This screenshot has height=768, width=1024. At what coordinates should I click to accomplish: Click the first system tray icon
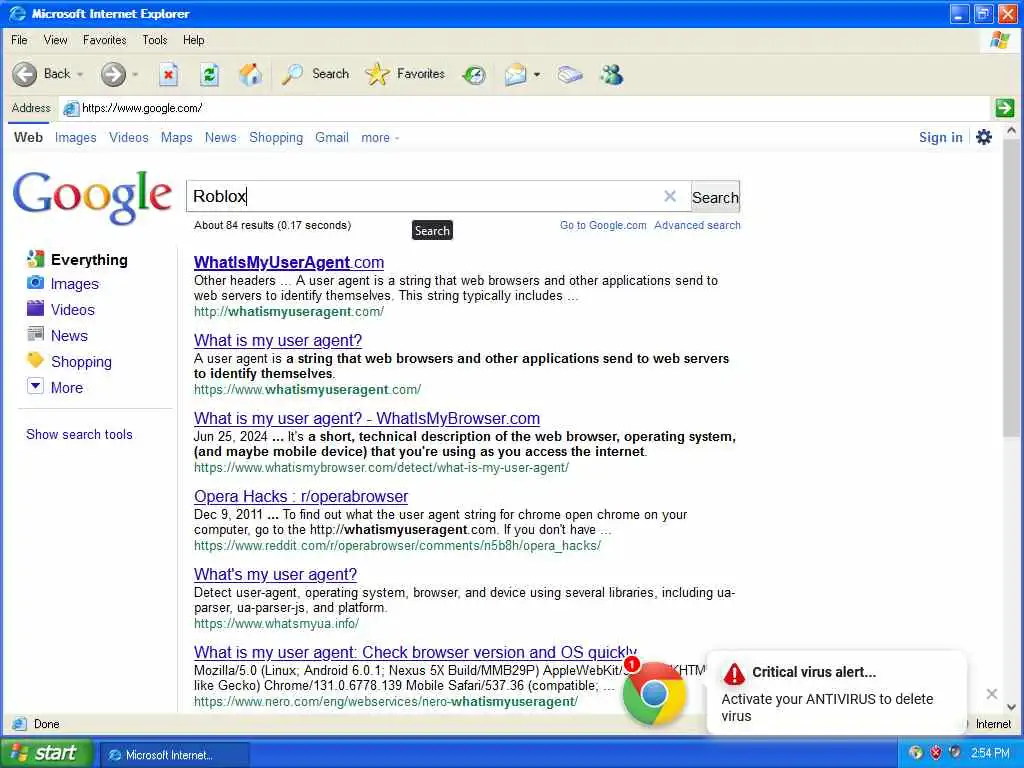click(916, 752)
